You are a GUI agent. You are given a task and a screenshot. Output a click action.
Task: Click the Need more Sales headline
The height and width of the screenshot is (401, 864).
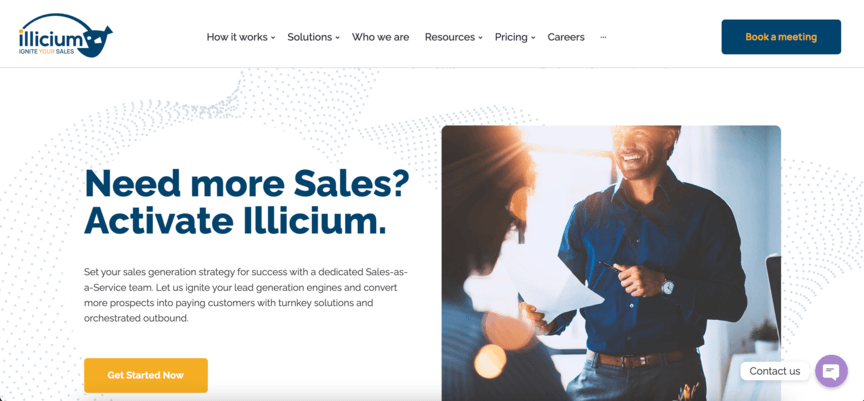point(247,202)
